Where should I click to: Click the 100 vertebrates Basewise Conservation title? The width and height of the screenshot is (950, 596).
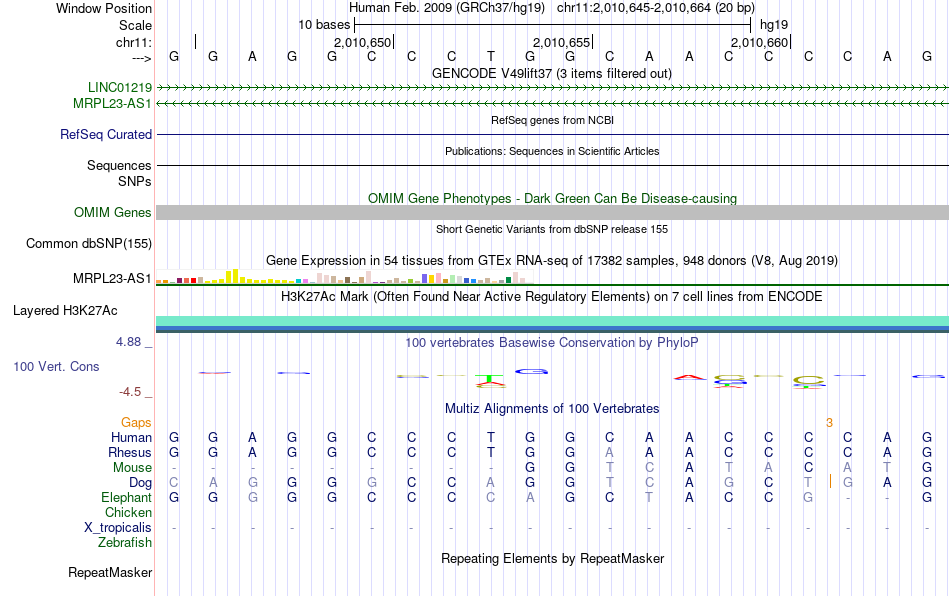[552, 343]
